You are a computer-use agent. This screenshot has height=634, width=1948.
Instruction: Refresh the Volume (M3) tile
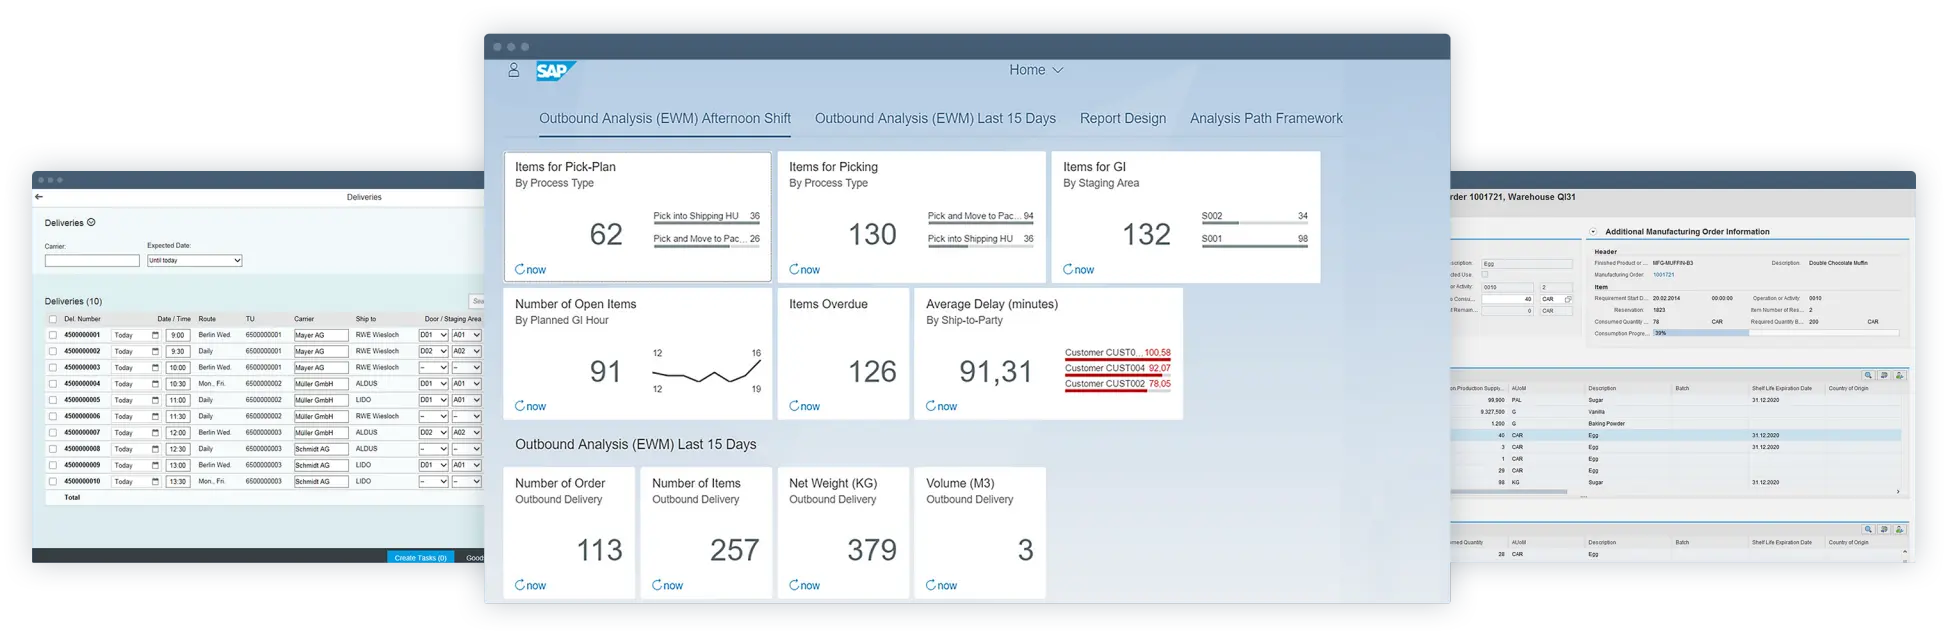point(941,586)
